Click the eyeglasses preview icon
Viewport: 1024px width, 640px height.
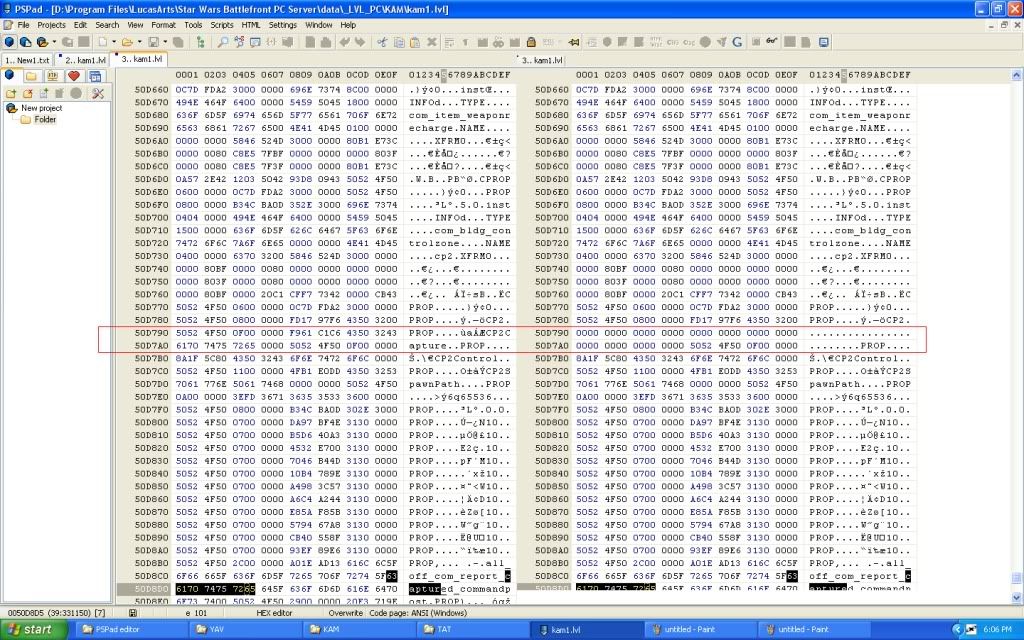pyautogui.click(x=771, y=41)
